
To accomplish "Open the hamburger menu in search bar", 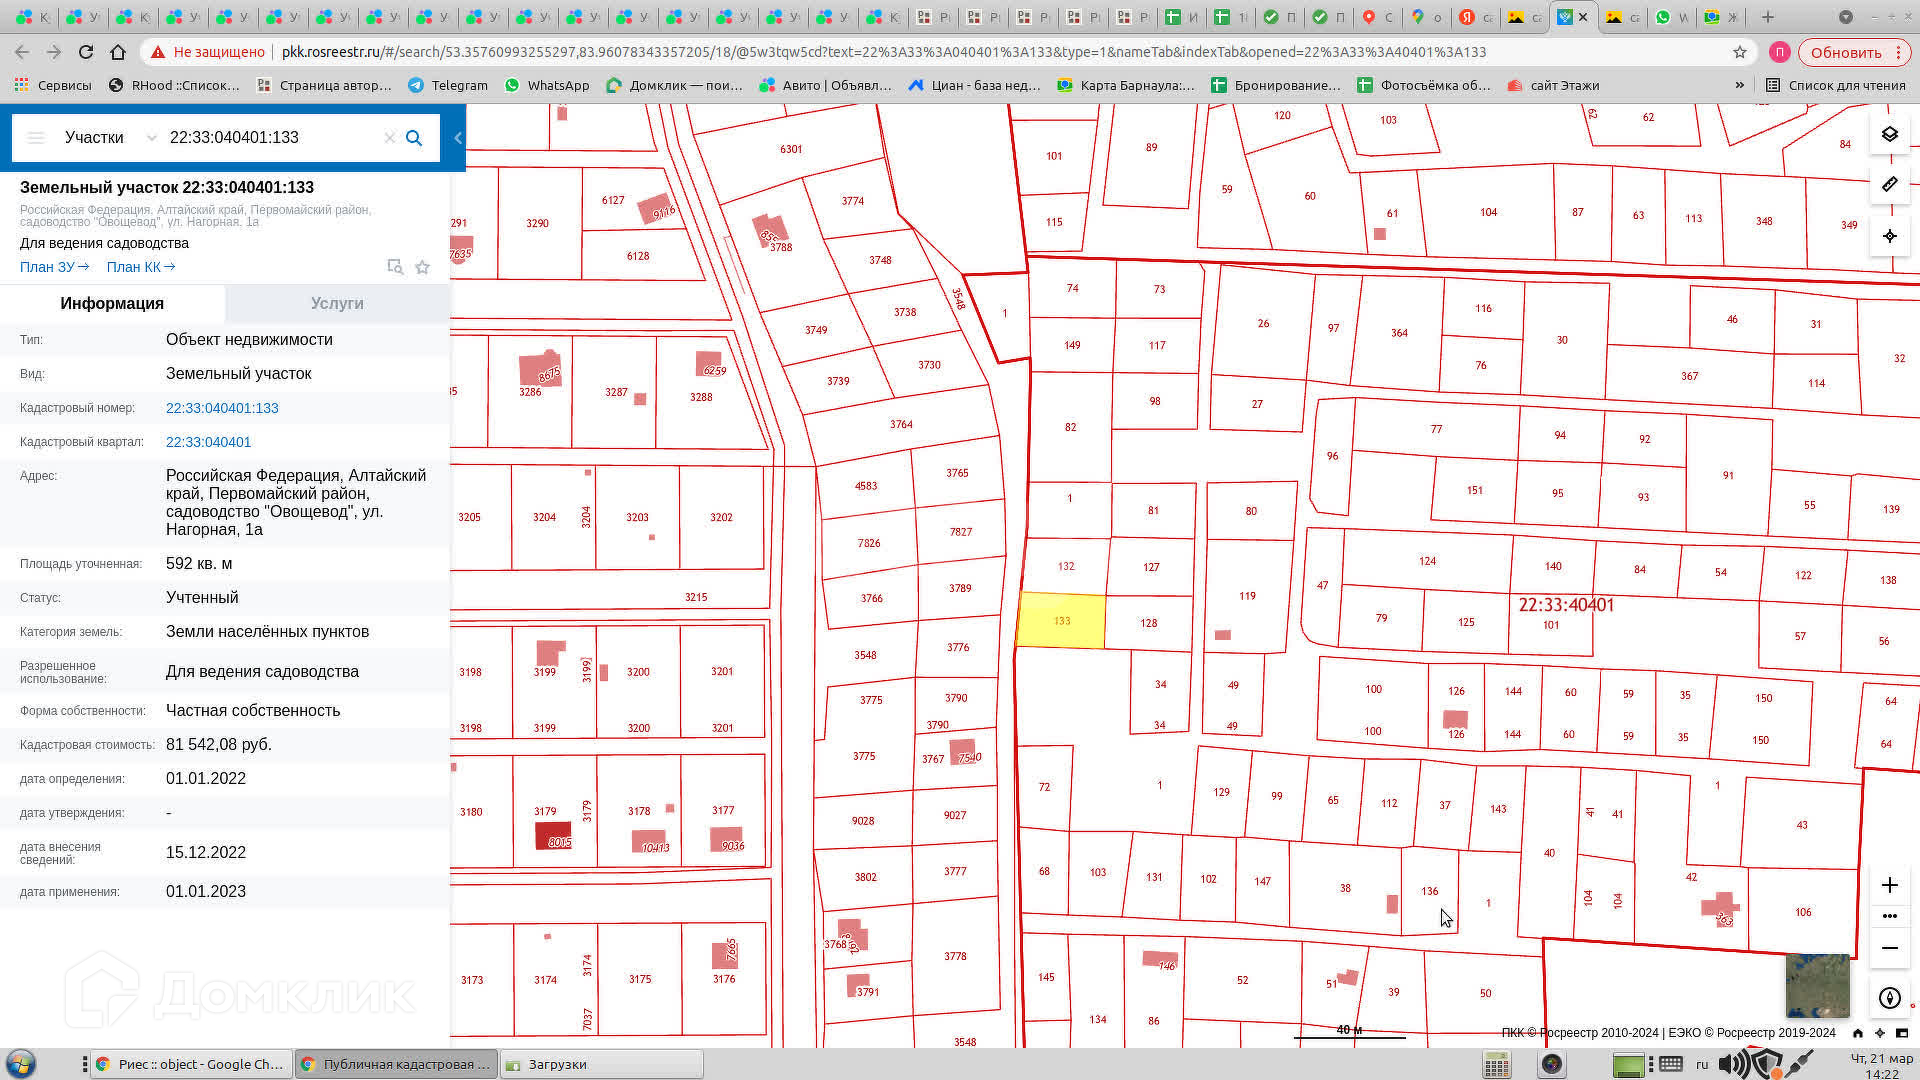I will [x=36, y=138].
